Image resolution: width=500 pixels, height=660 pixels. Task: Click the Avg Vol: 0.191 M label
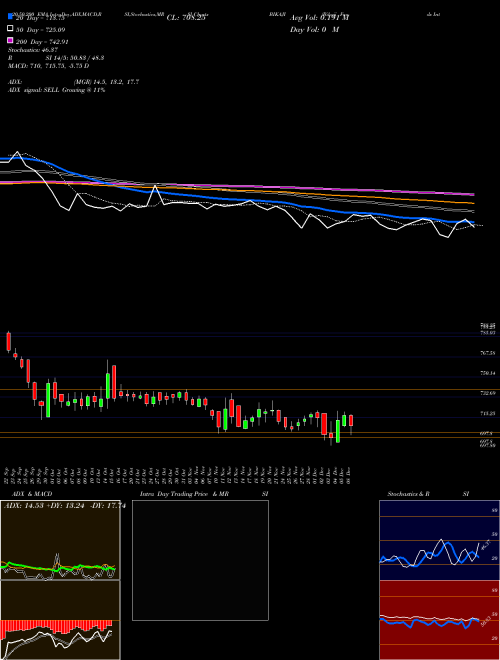pos(319,18)
